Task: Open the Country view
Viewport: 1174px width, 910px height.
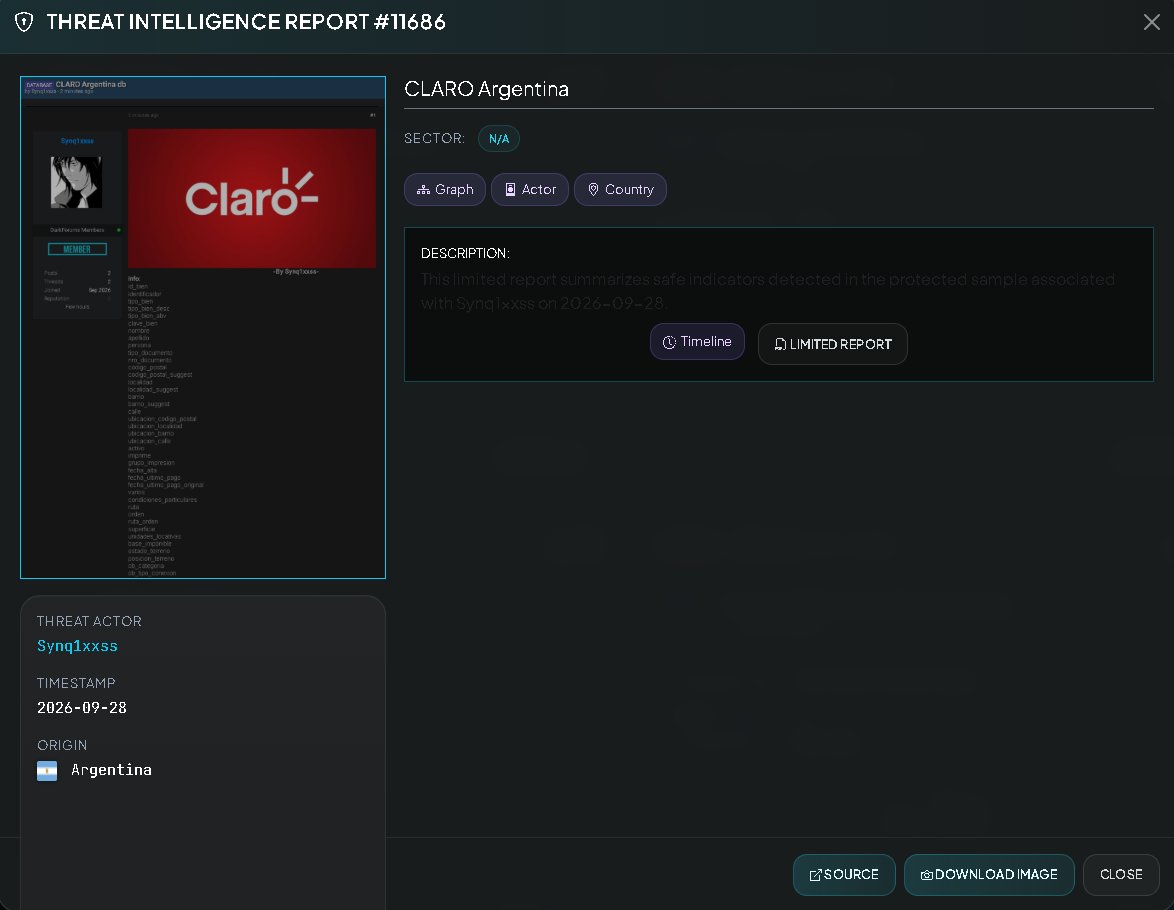Action: tap(620, 189)
